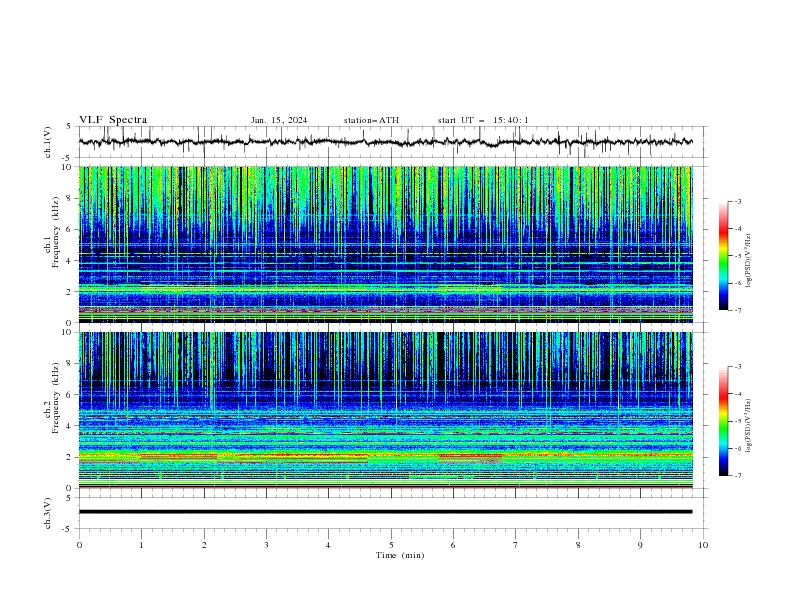Click time axis tick label "9"

640,545
